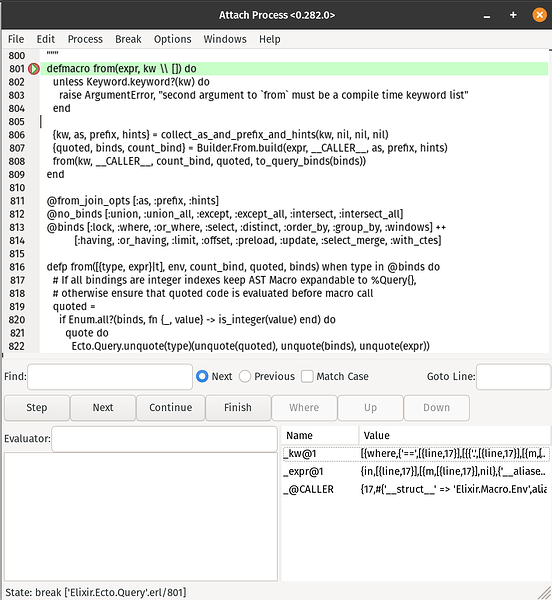Open the Options menu

[x=172, y=39]
